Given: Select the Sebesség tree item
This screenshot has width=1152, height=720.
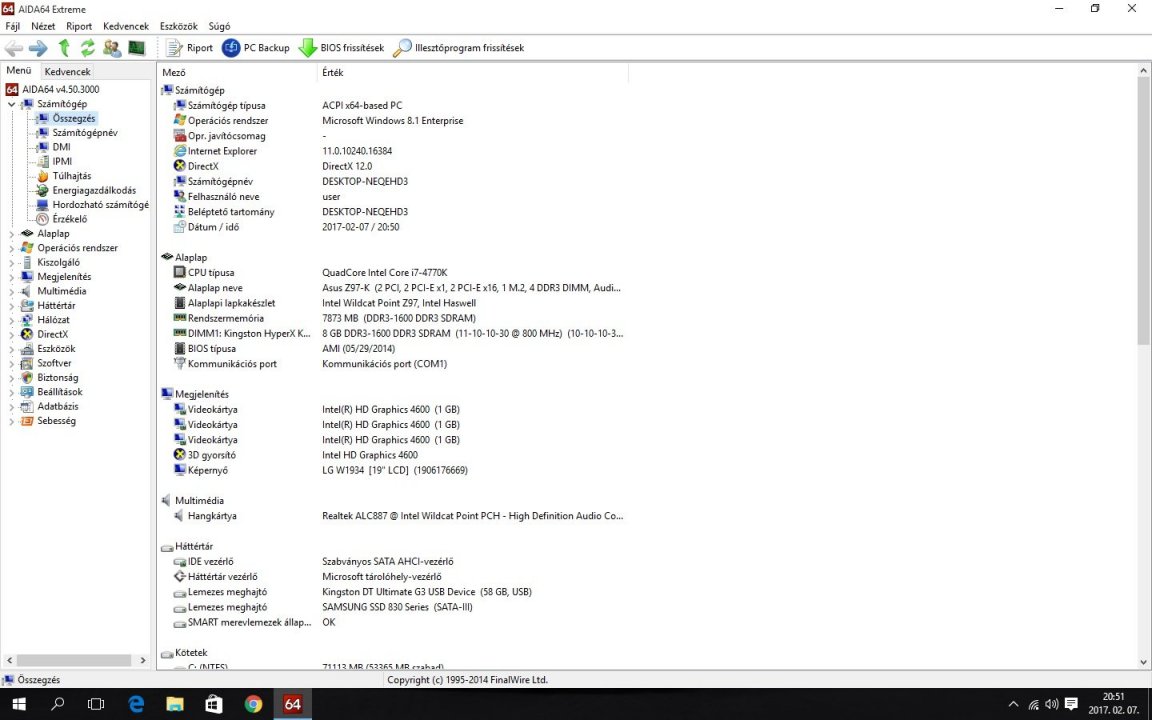Looking at the screenshot, I should point(57,421).
